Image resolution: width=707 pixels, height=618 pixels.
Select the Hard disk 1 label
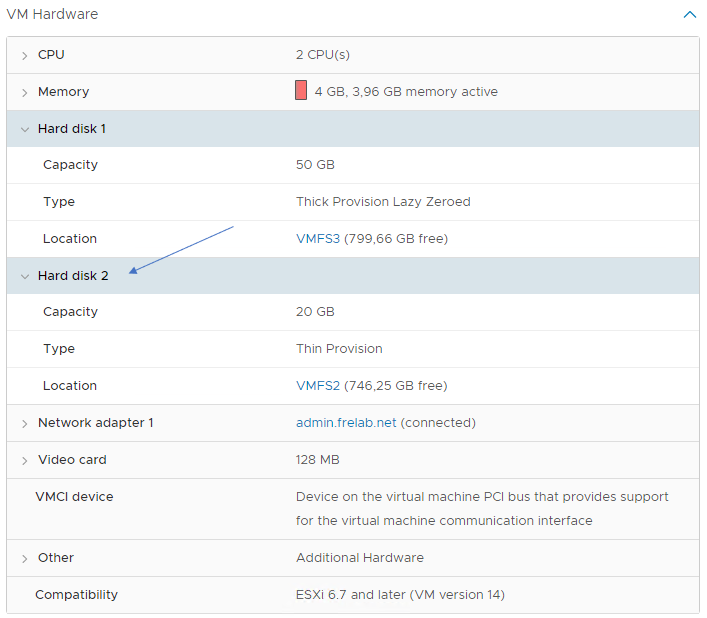(72, 129)
